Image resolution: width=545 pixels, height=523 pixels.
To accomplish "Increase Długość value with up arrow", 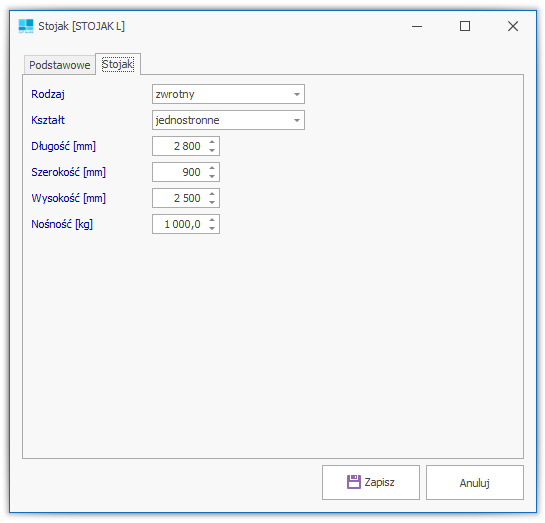I will click(x=212, y=142).
